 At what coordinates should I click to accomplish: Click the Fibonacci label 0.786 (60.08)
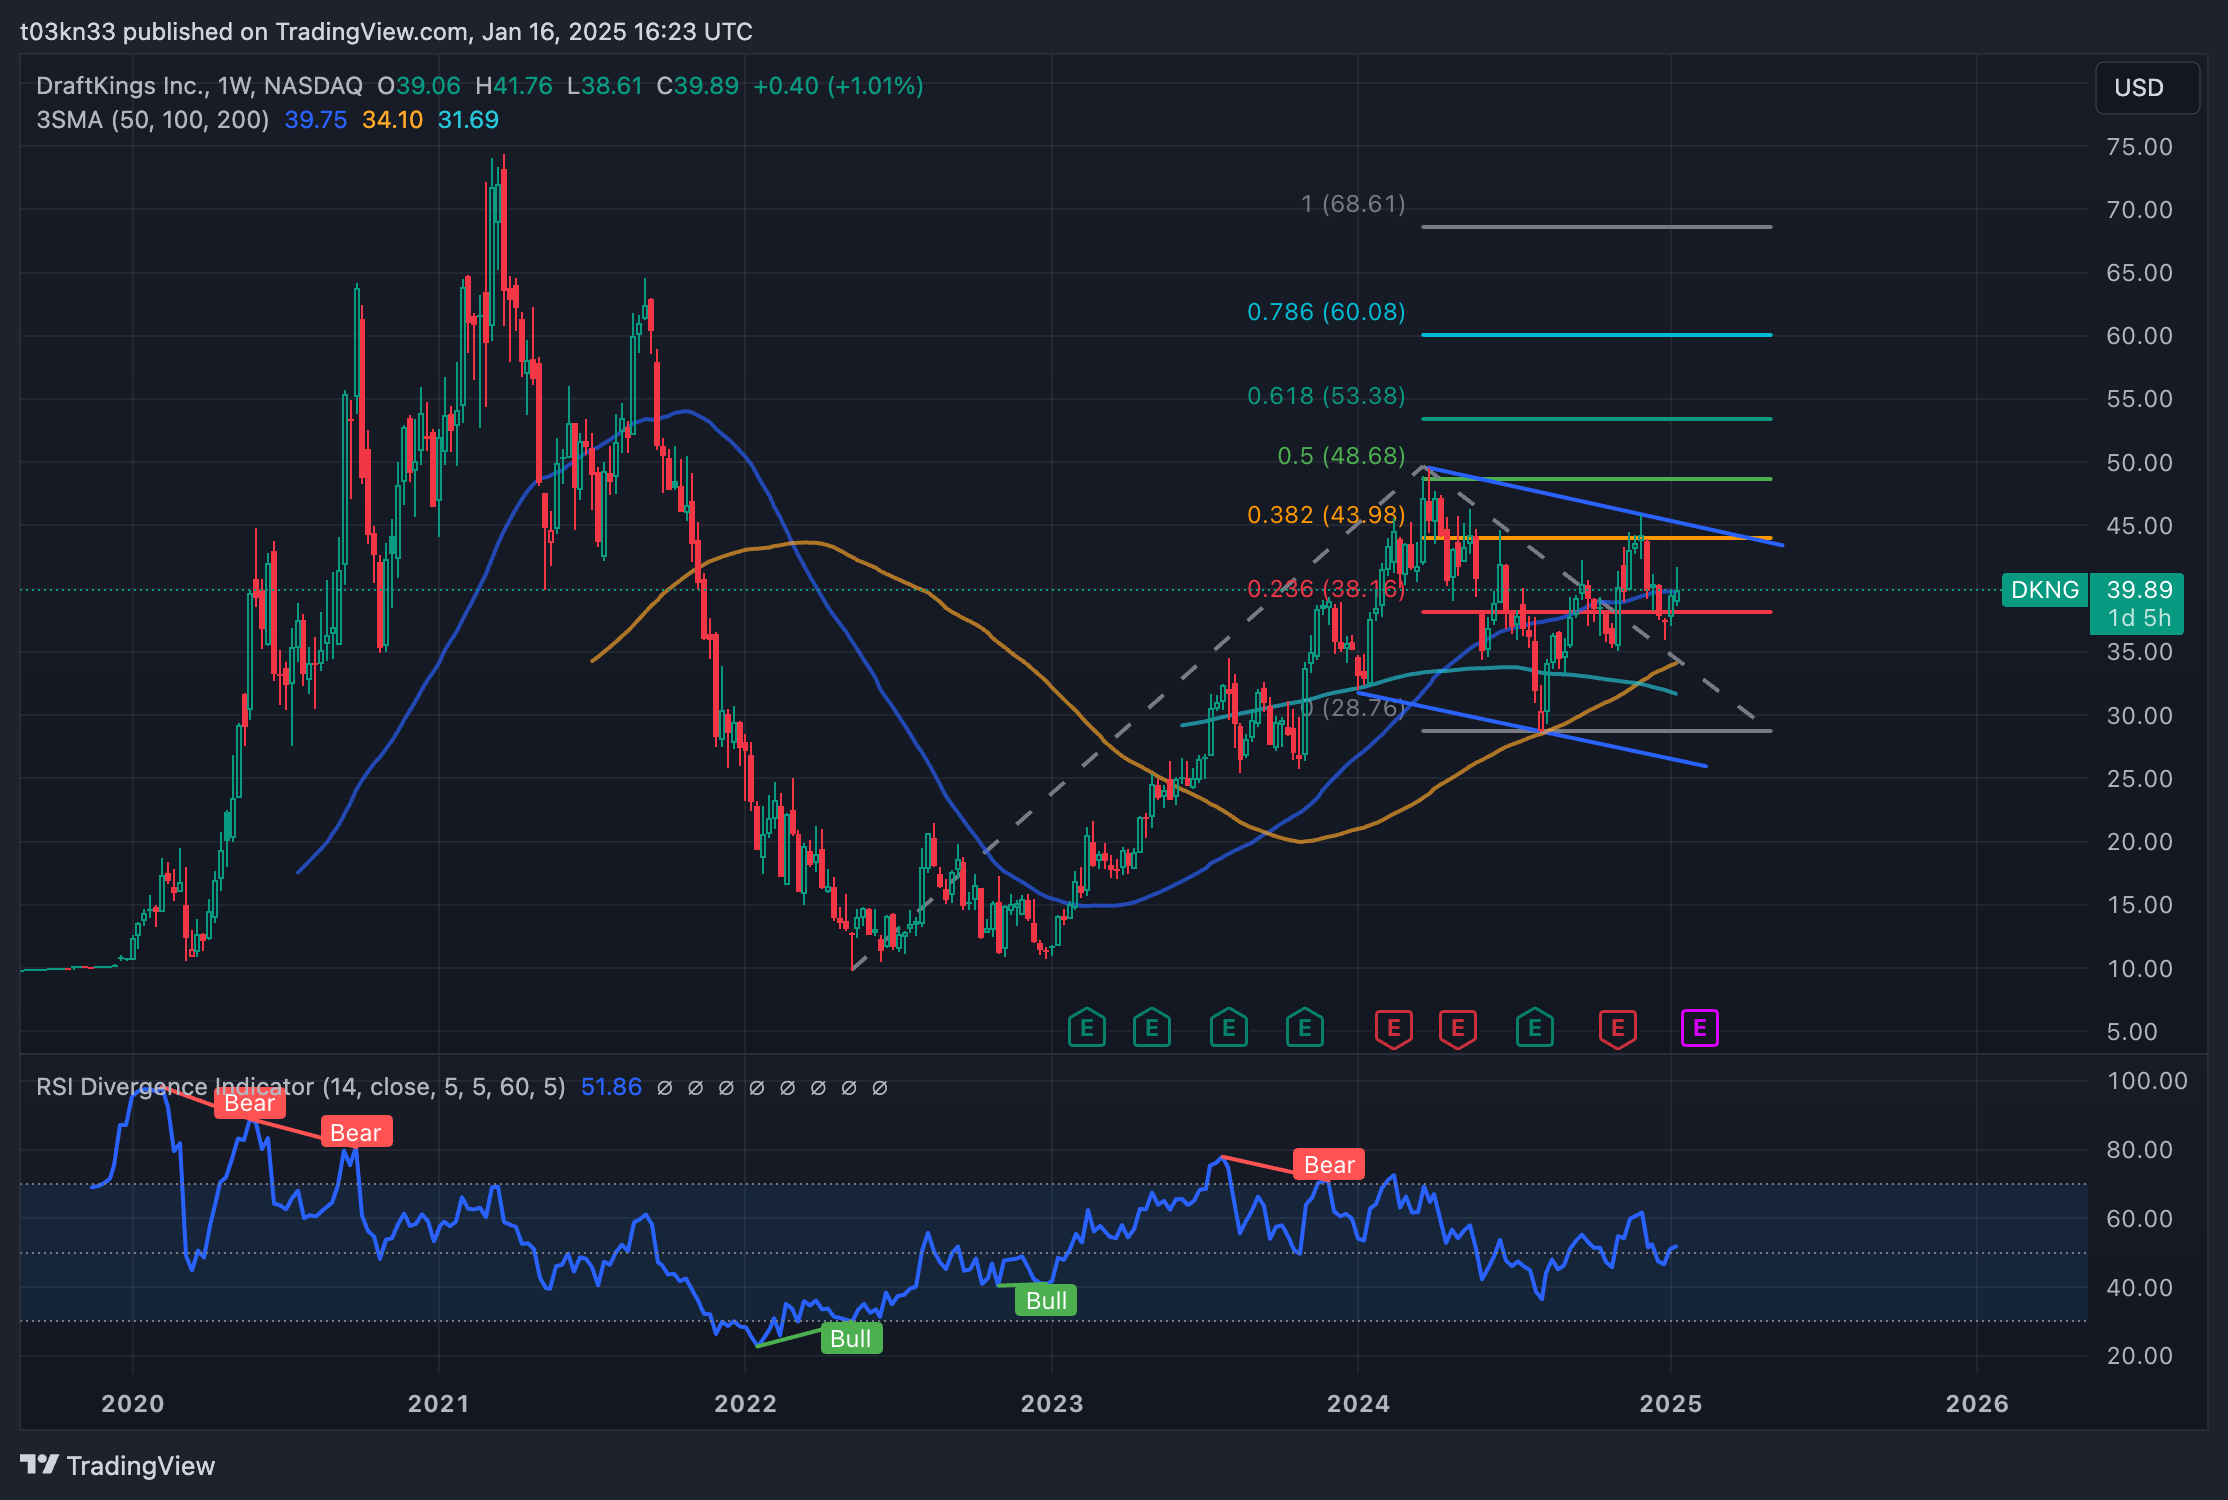(1326, 312)
